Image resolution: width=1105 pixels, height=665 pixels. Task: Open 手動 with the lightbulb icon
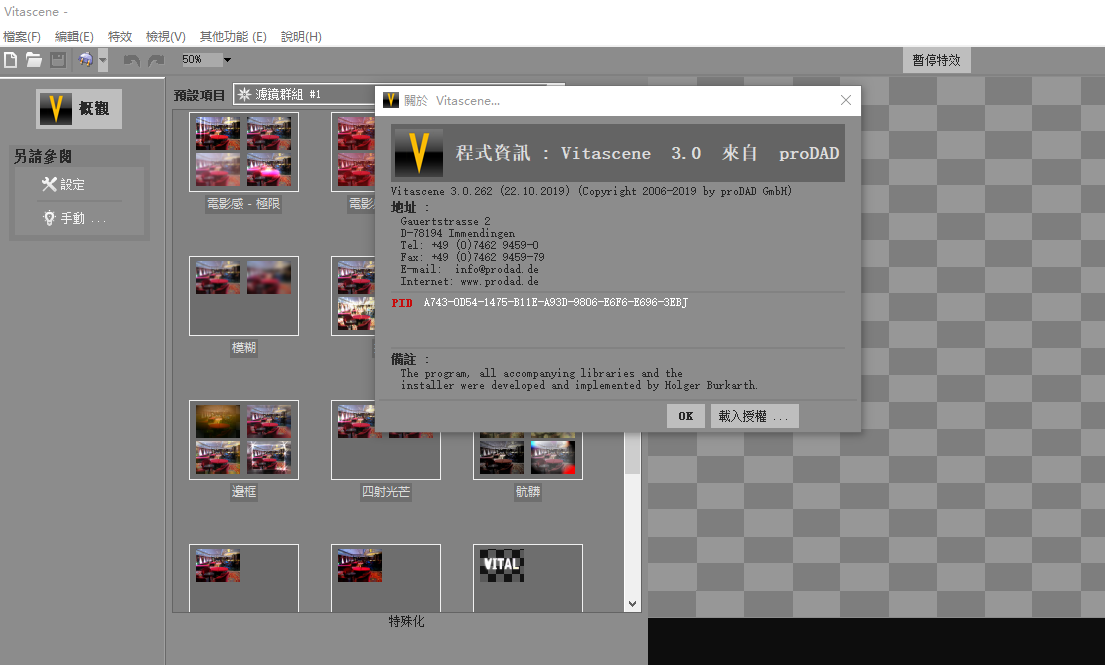pyautogui.click(x=73, y=218)
